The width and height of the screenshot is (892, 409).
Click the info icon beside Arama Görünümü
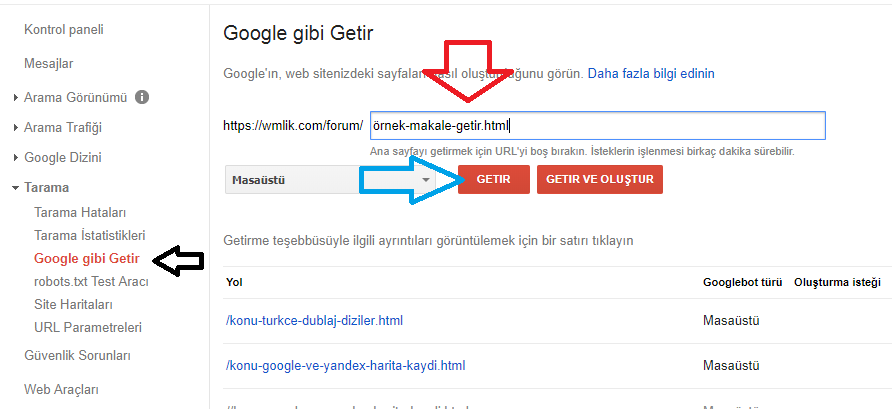coord(142,98)
